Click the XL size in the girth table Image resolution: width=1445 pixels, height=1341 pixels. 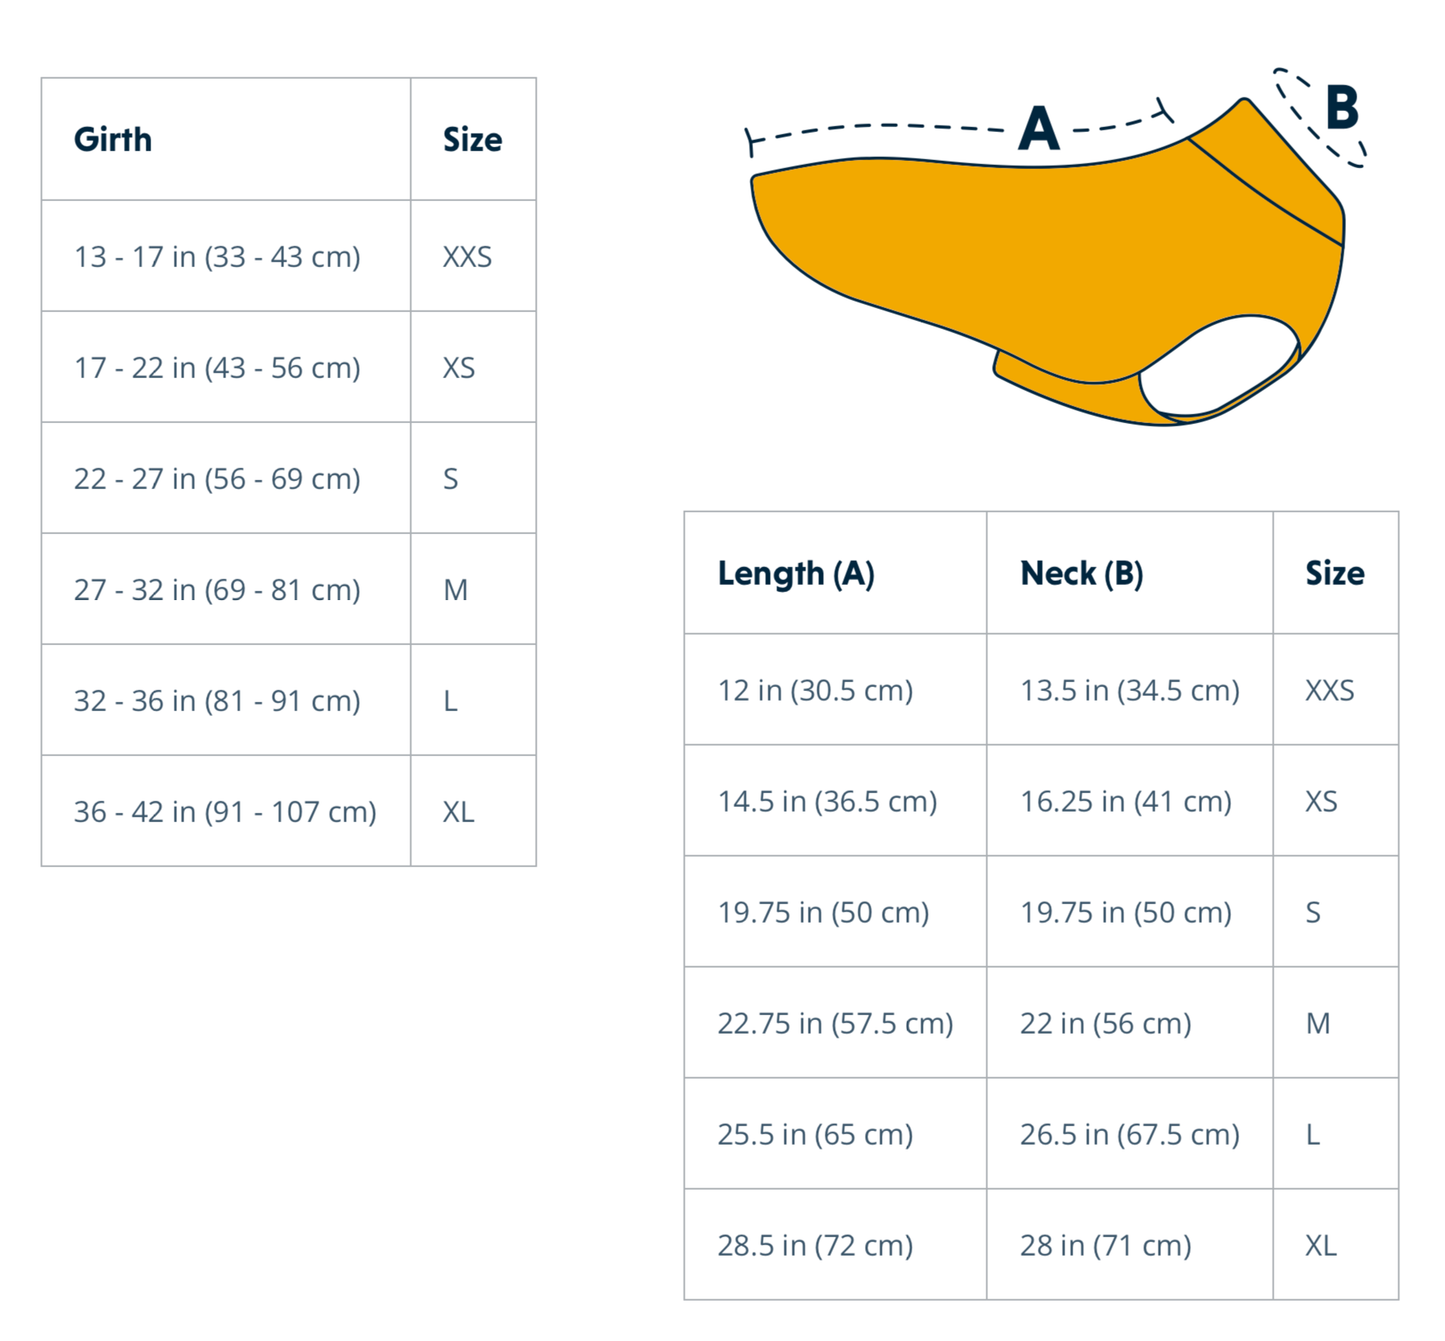pos(459,812)
